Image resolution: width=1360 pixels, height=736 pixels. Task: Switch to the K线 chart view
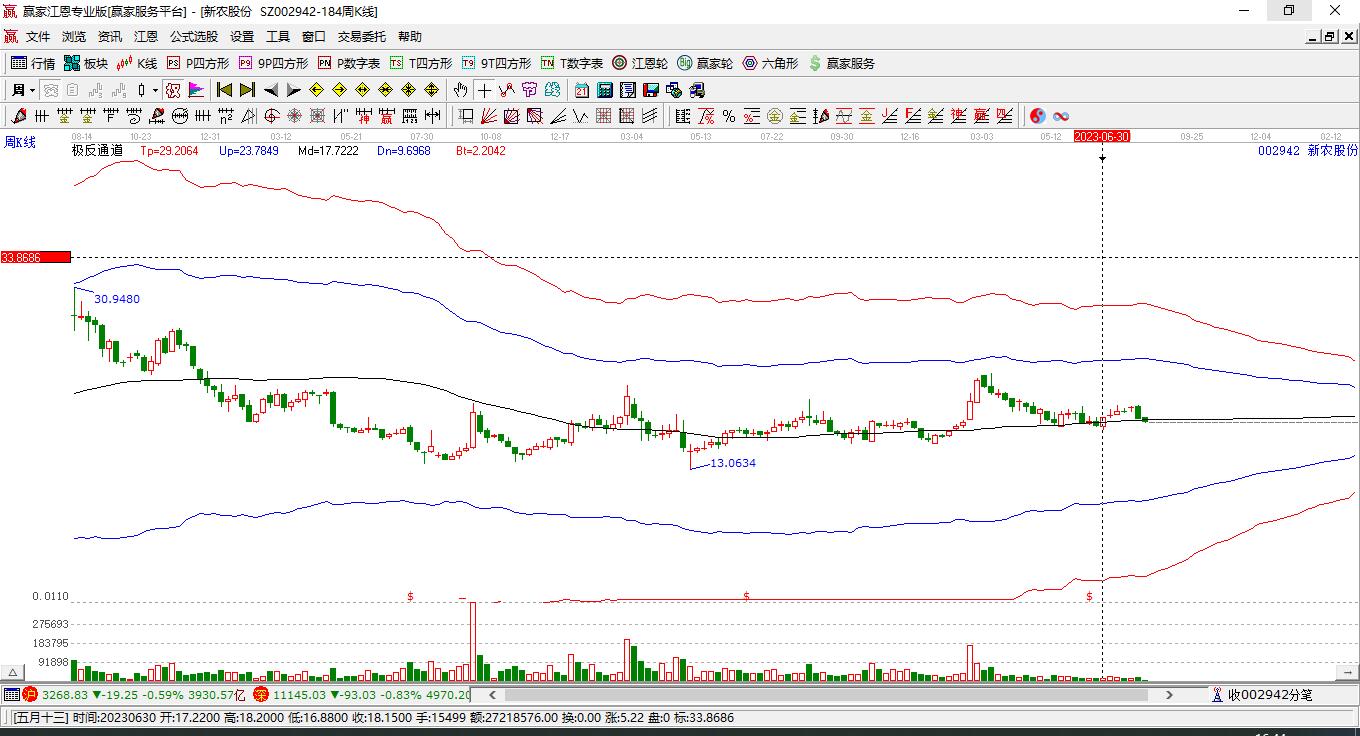coord(137,63)
